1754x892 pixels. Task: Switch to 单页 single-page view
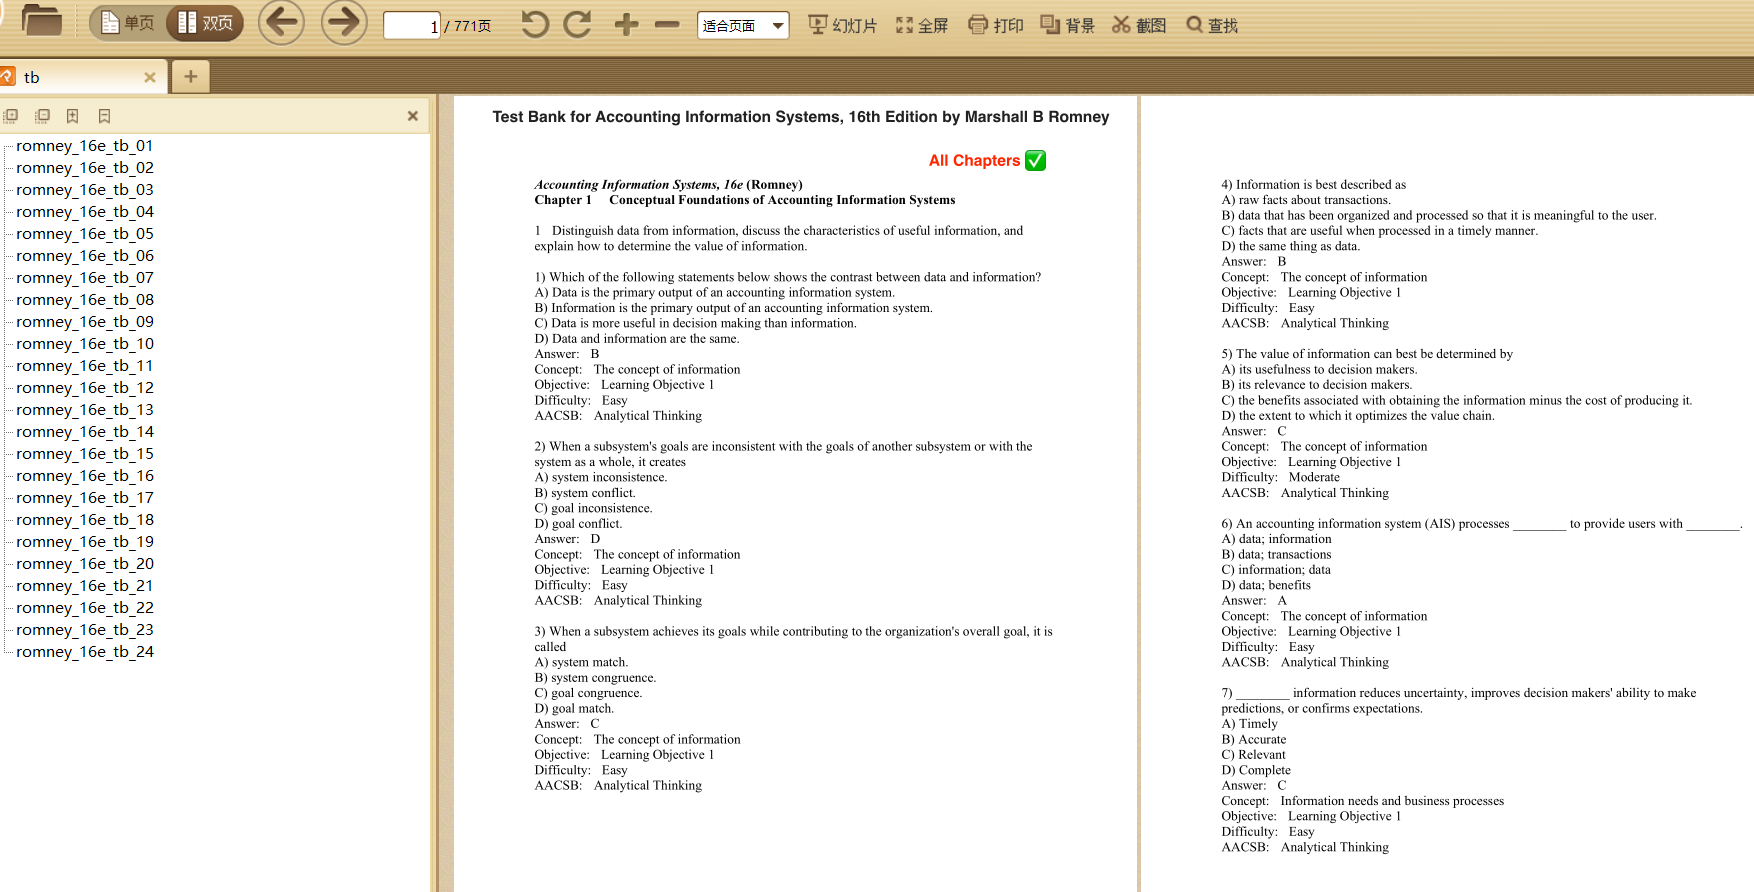coord(128,23)
